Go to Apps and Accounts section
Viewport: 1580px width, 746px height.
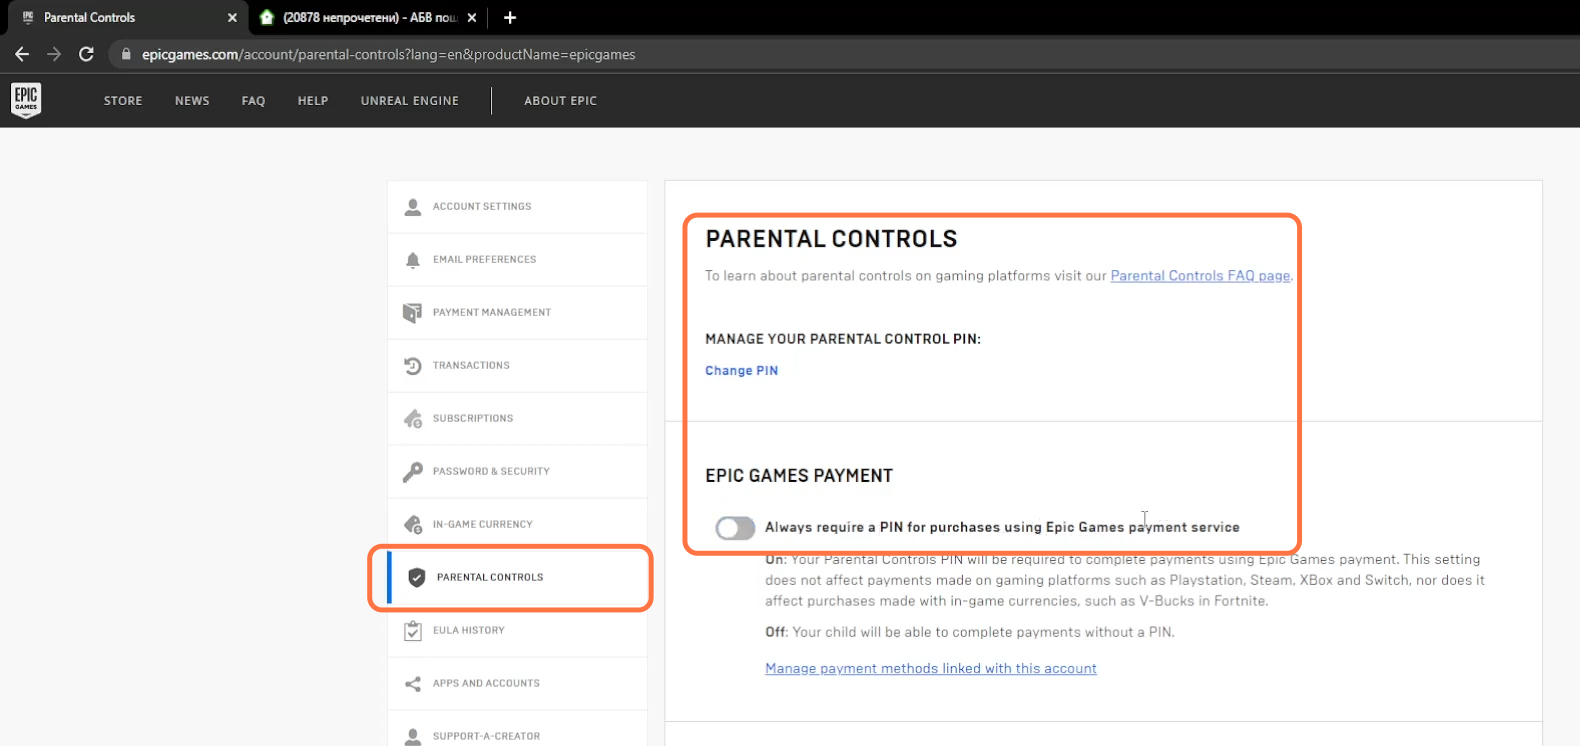click(517, 684)
